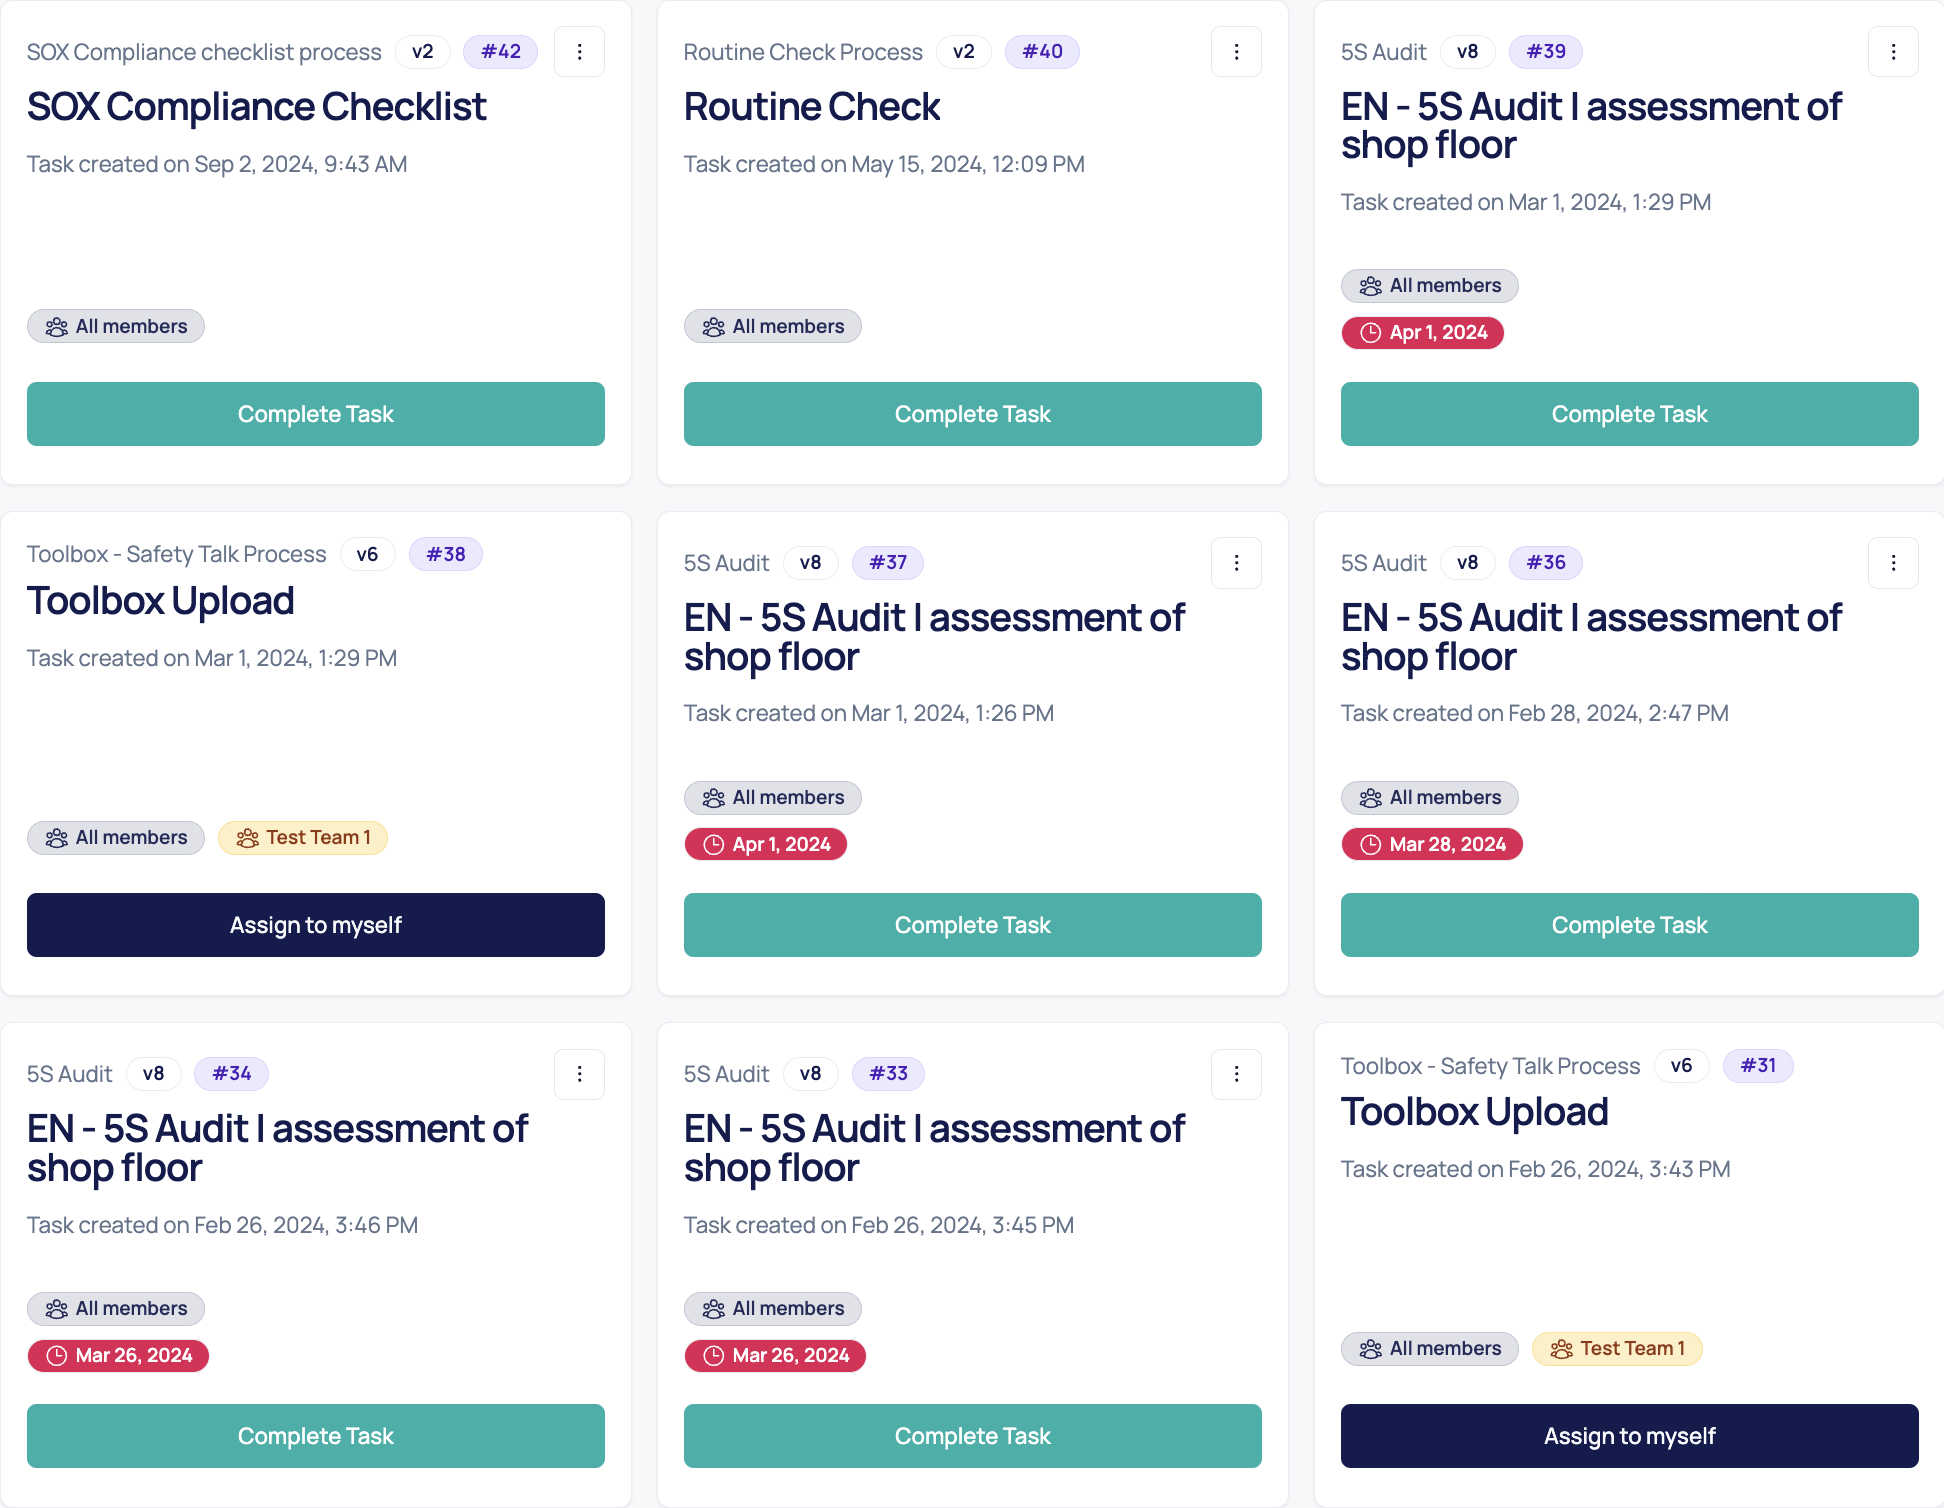
Task: Click the v6 version badge on task #31
Action: [x=1681, y=1066]
